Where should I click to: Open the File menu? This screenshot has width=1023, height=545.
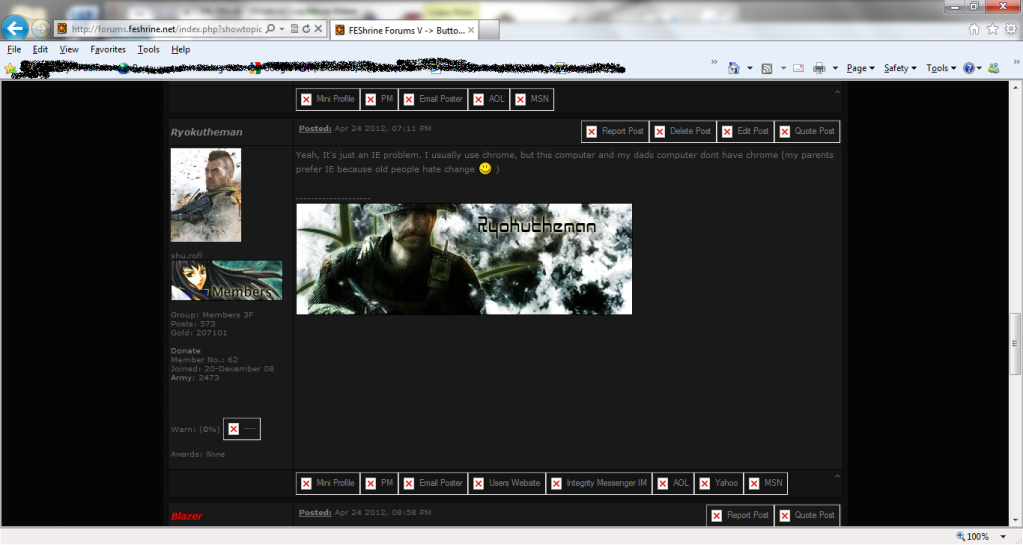(14, 50)
